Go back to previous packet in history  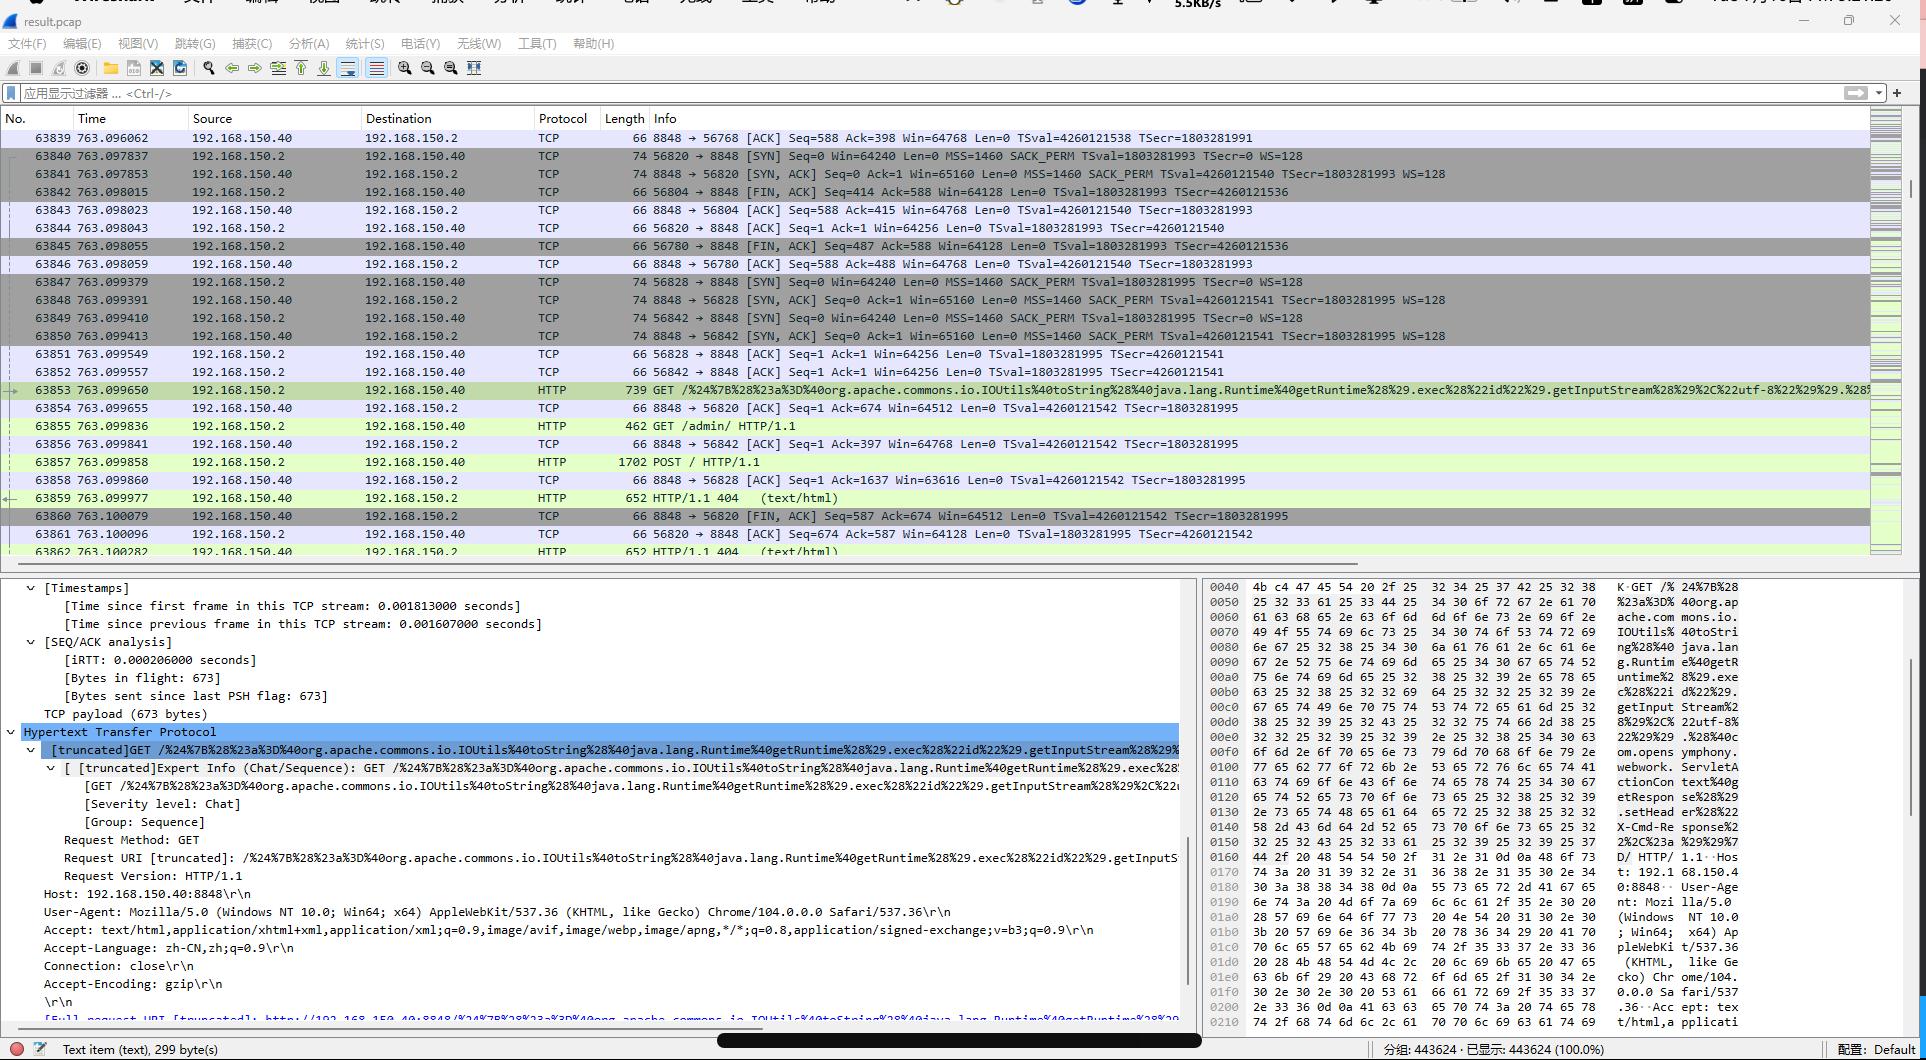(x=232, y=68)
